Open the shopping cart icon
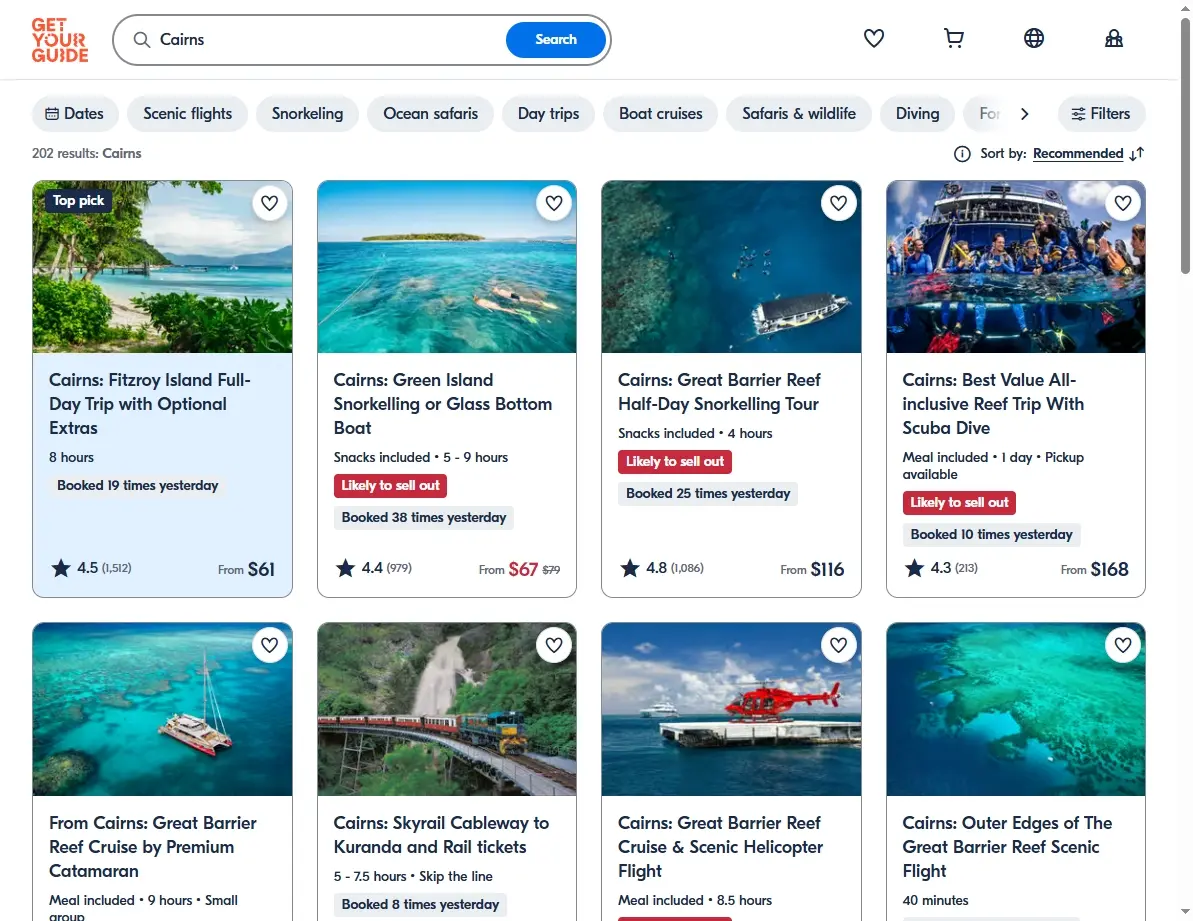Viewport: 1193px width, 921px height. click(954, 38)
